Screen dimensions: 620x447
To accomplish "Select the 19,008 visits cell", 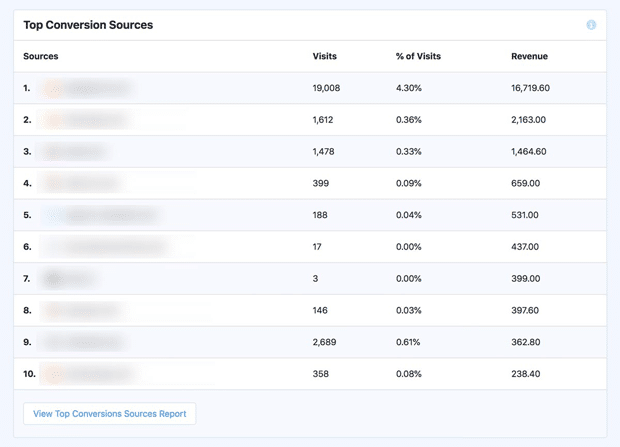I will point(326,88).
